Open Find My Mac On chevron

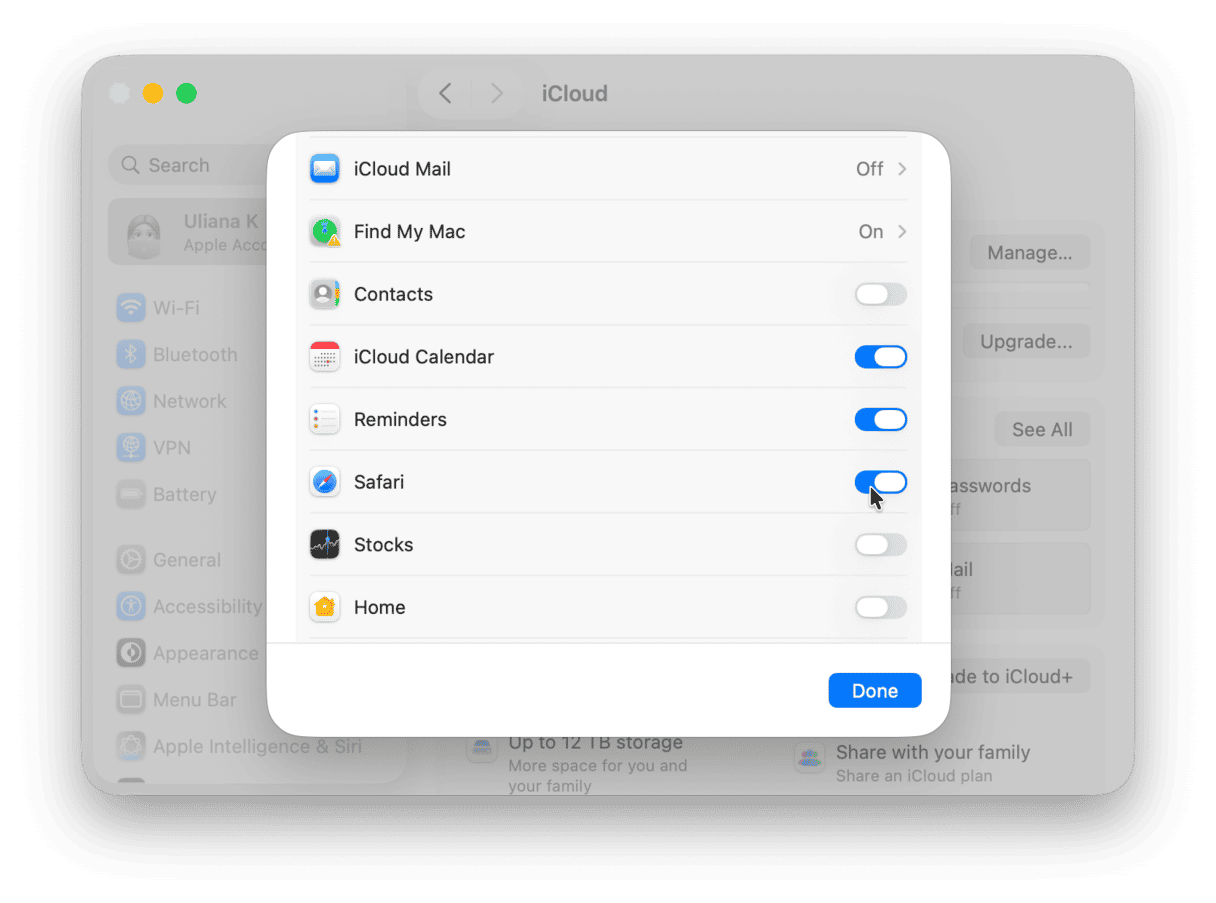click(x=901, y=232)
